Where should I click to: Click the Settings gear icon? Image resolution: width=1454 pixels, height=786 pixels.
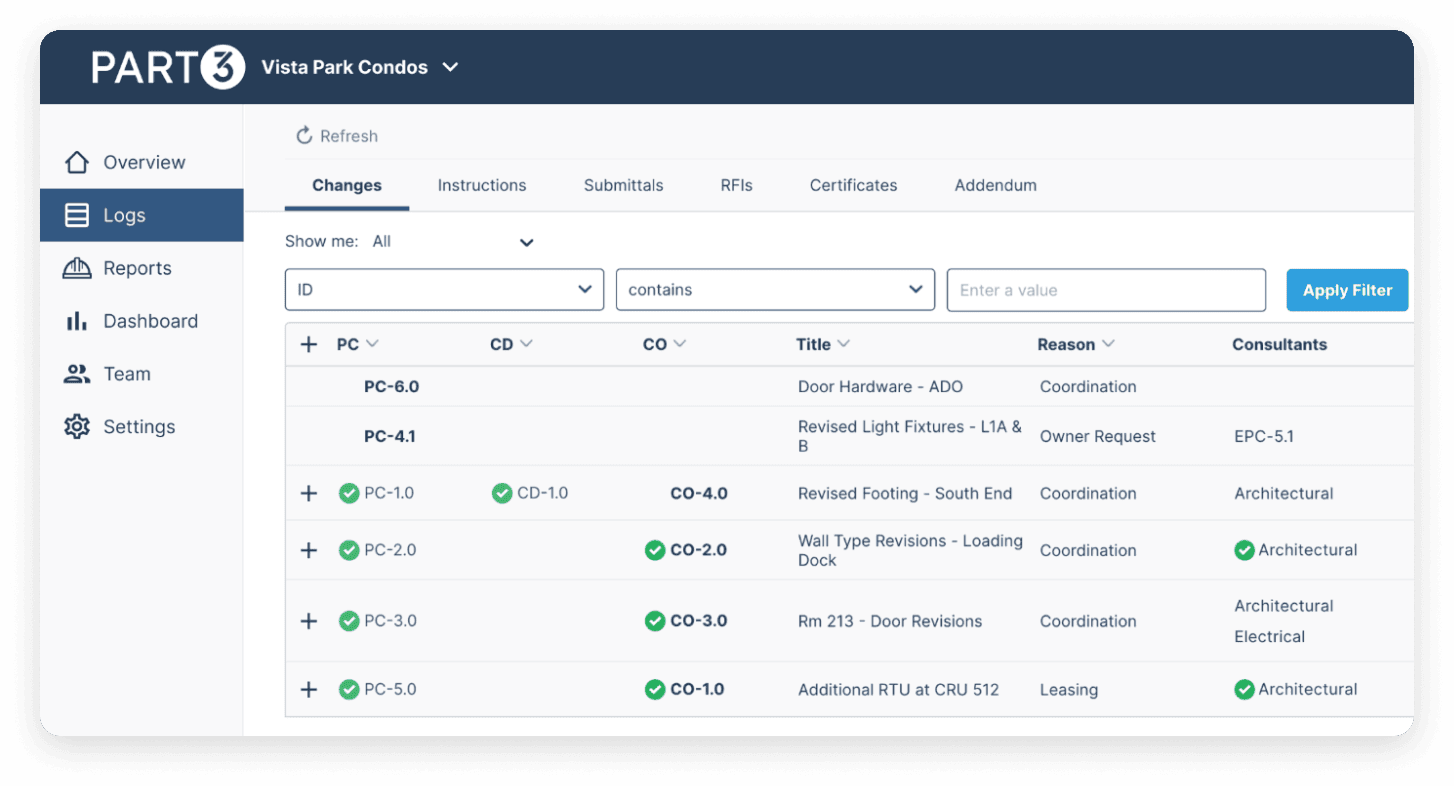(x=77, y=427)
